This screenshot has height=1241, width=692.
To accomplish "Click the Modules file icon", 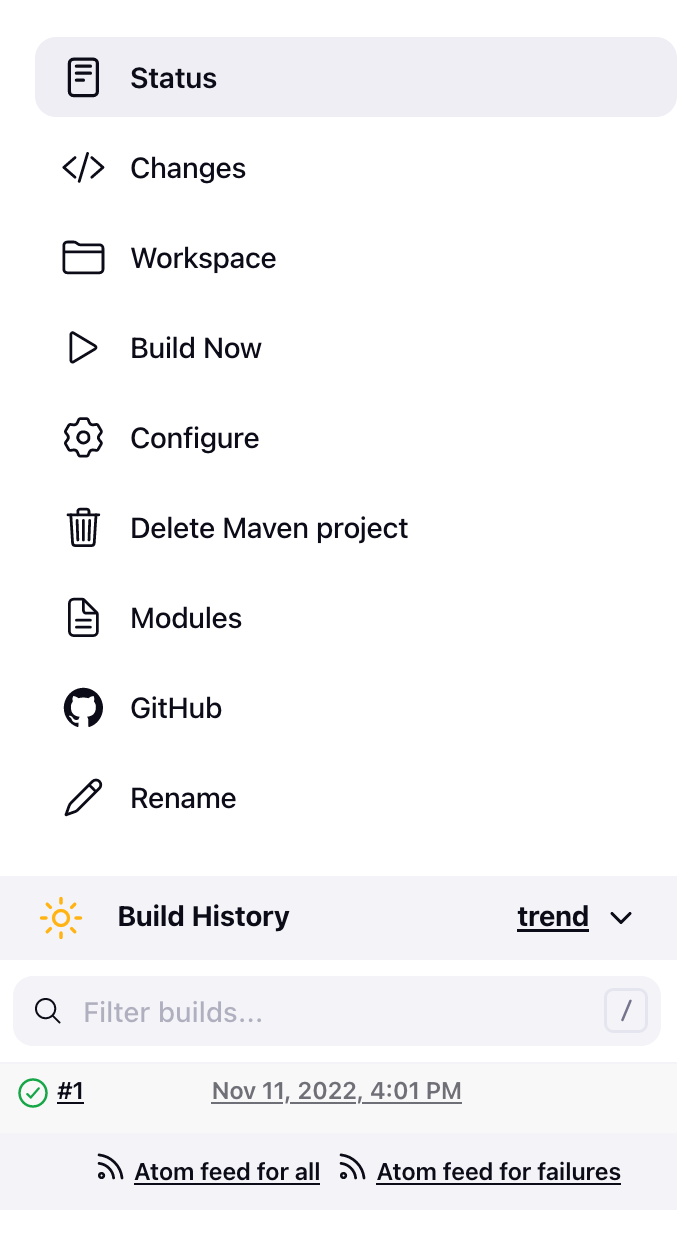I will (83, 618).
